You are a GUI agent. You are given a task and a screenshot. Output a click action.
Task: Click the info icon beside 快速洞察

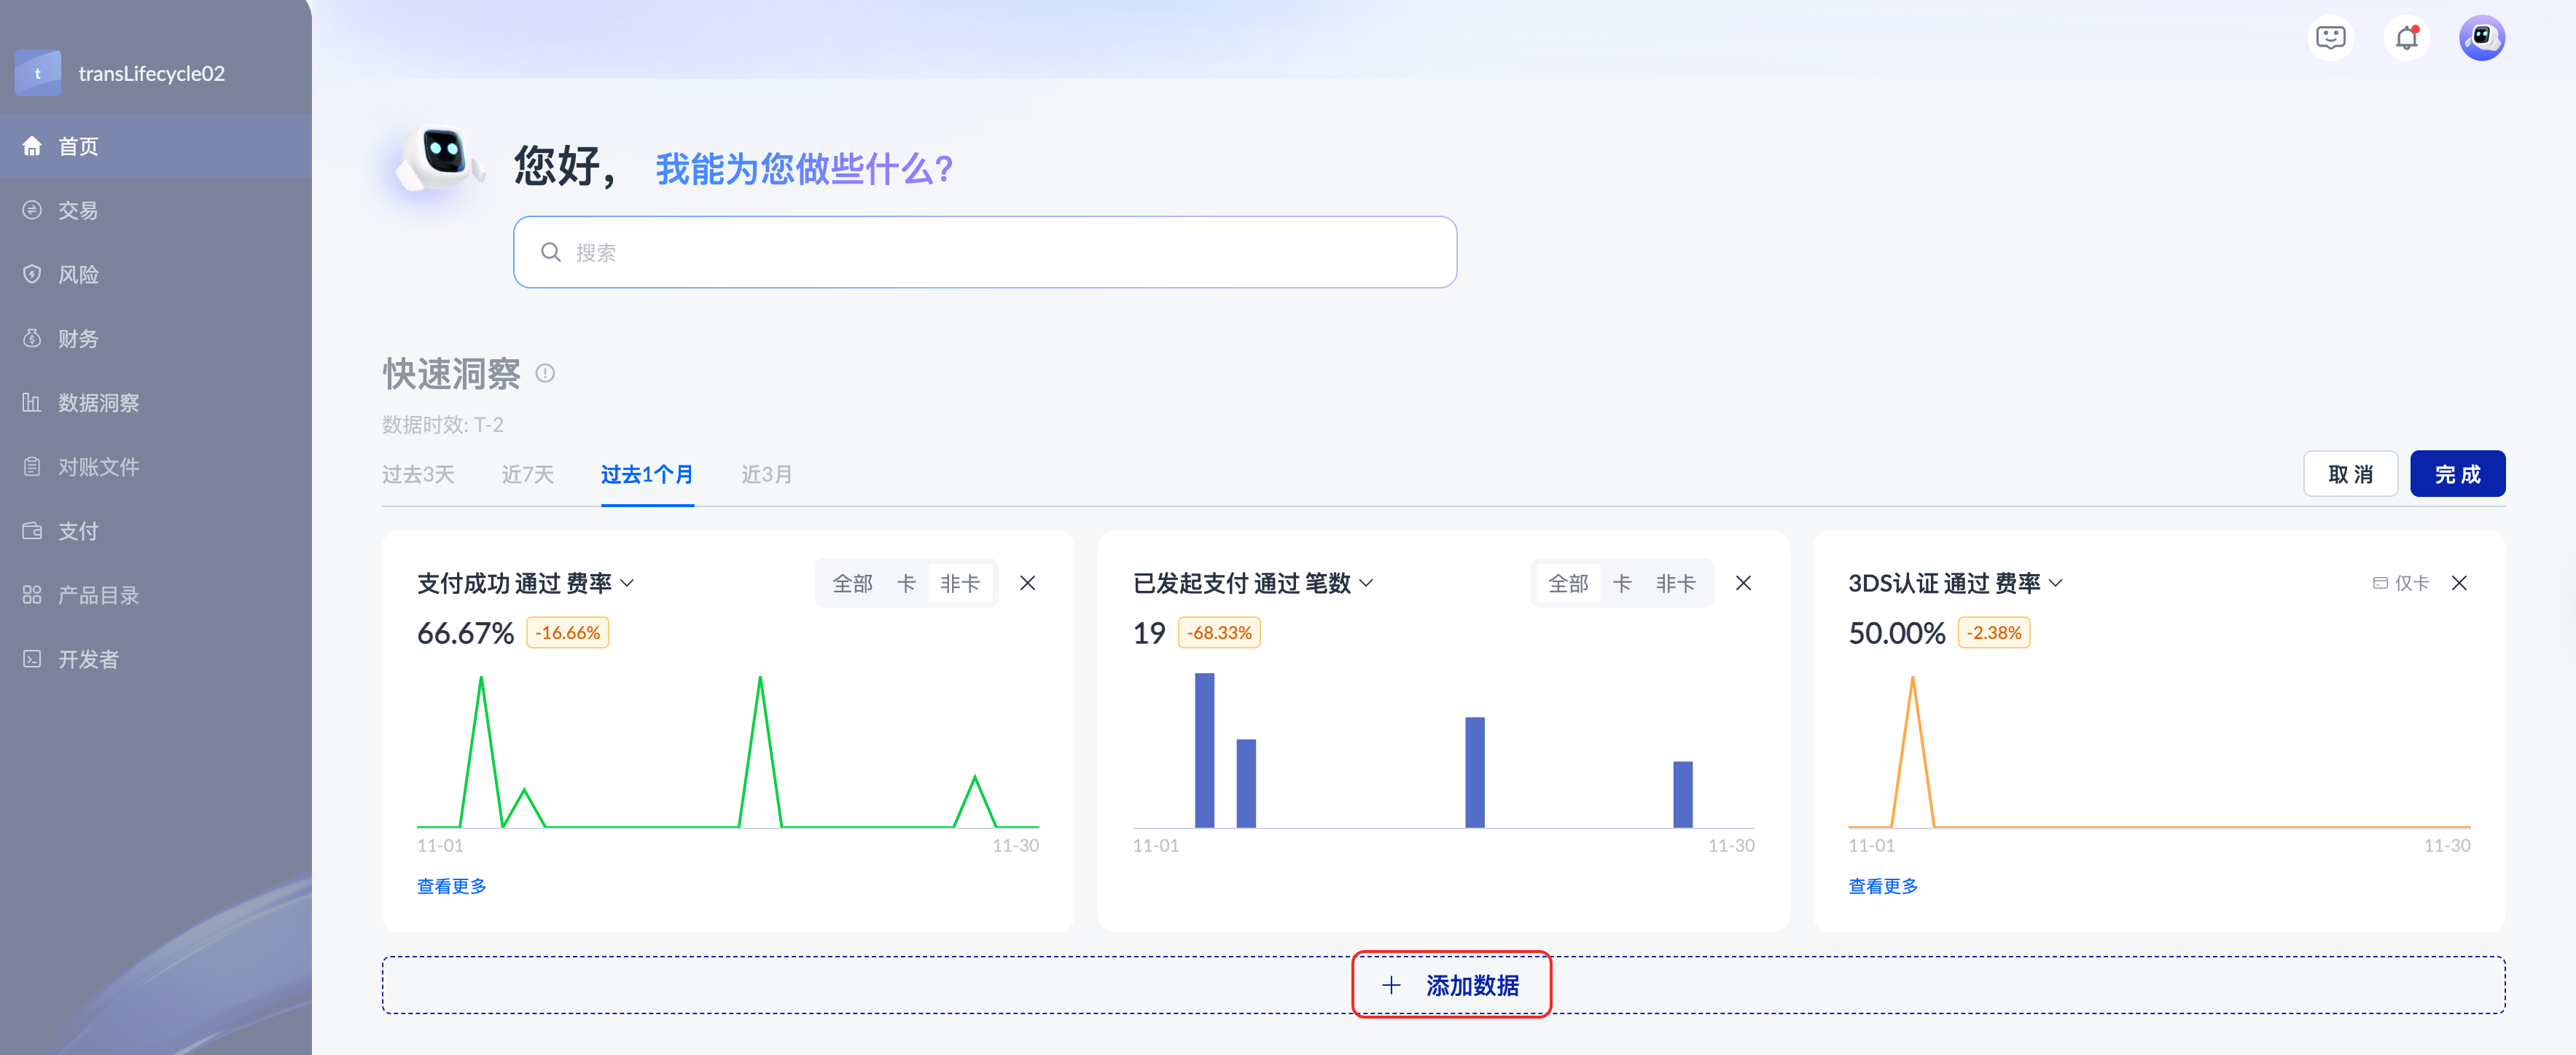[545, 373]
